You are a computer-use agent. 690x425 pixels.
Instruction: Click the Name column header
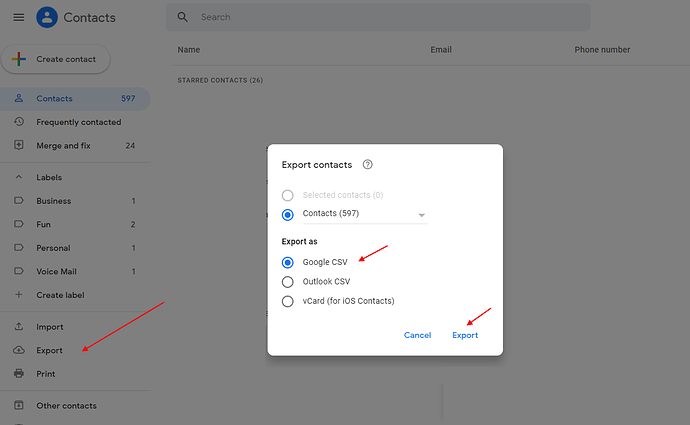189,50
